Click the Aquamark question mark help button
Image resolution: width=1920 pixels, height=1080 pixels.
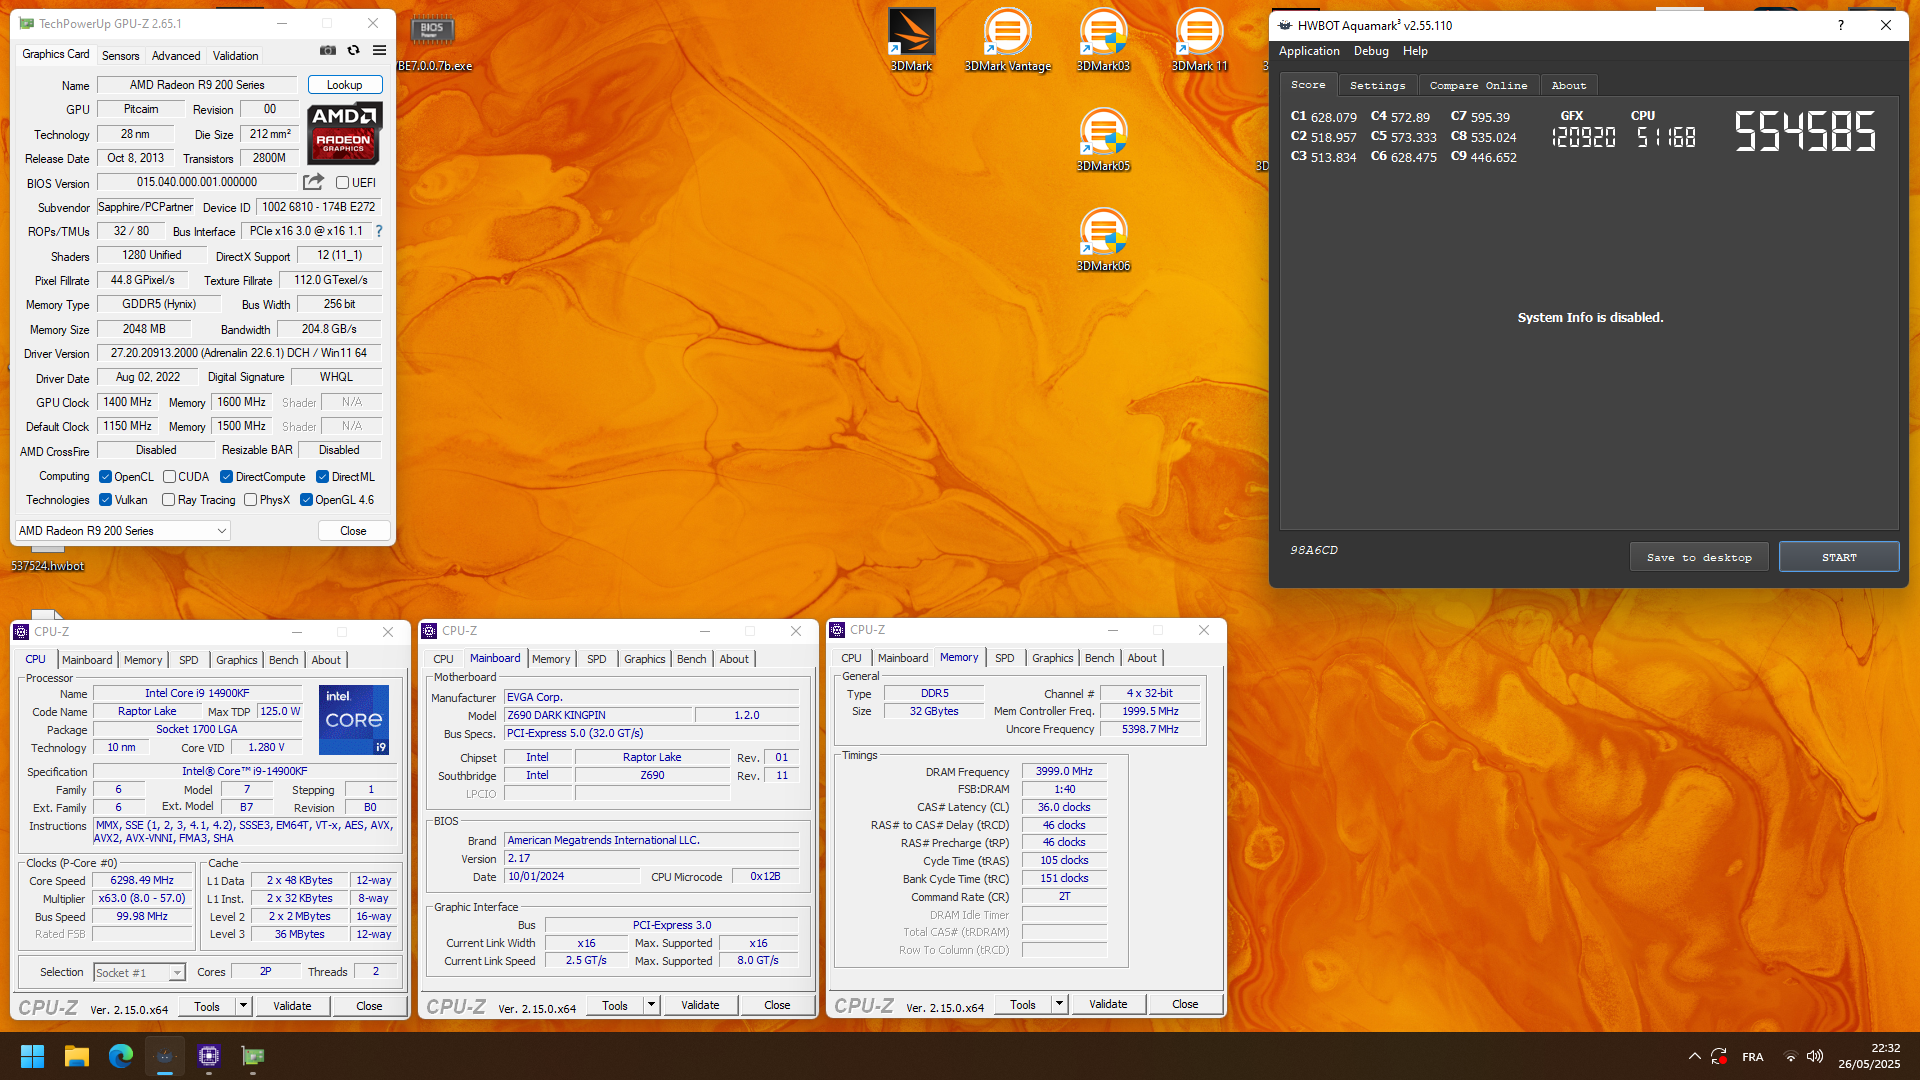pos(1840,25)
